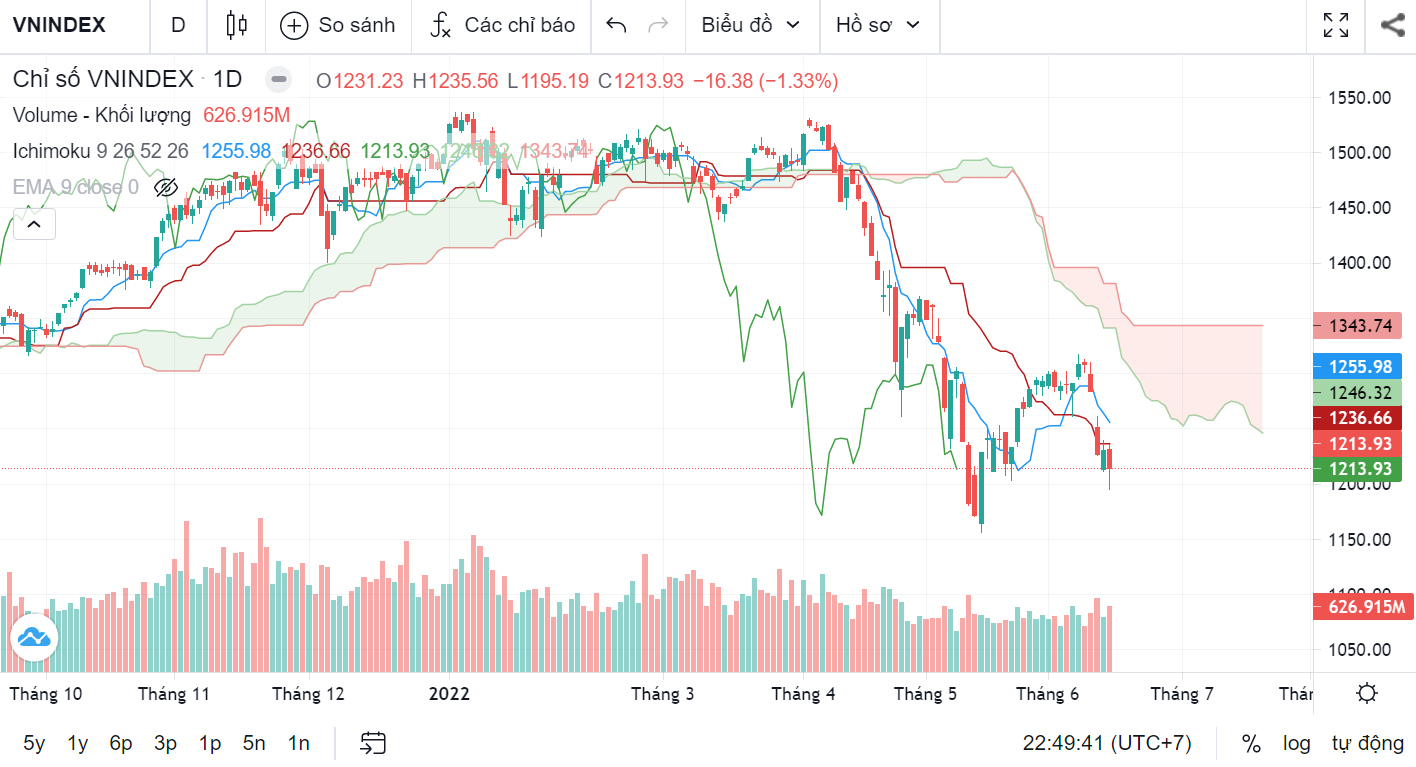This screenshot has height=767, width=1416.
Task: Open Các chỉ báo indicators menu
Action: [502, 25]
